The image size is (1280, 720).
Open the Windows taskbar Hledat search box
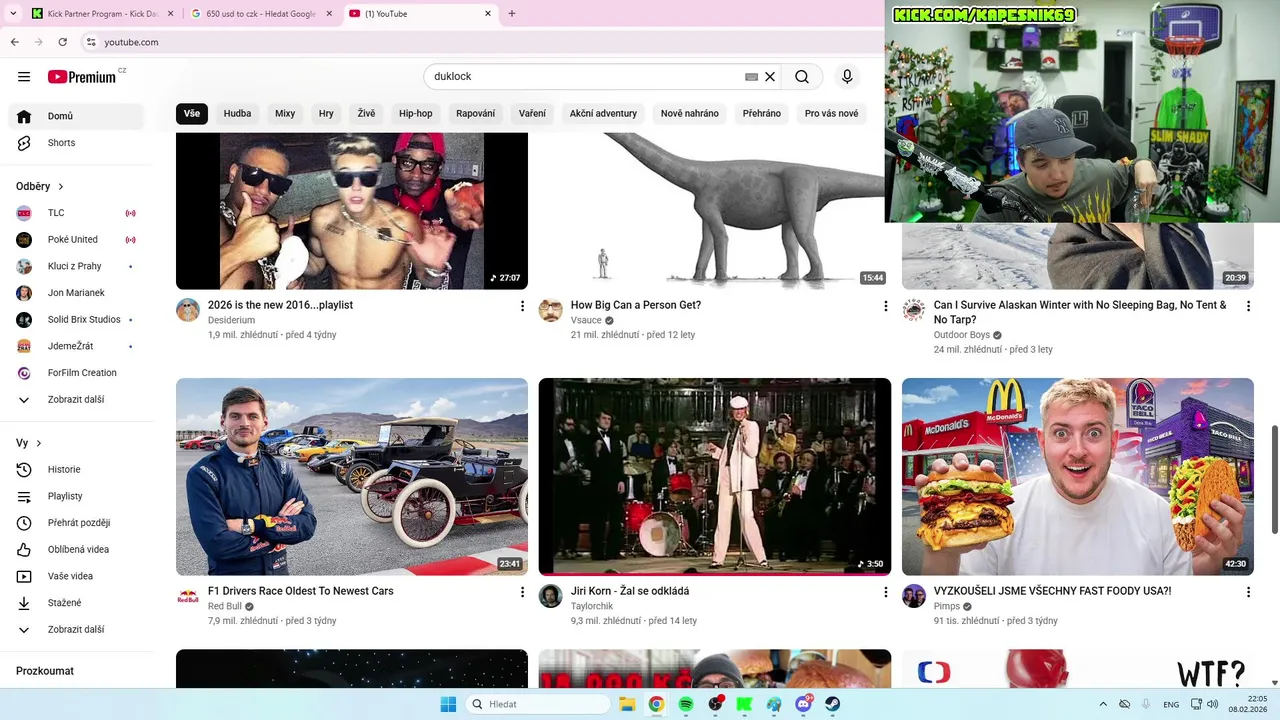point(540,704)
